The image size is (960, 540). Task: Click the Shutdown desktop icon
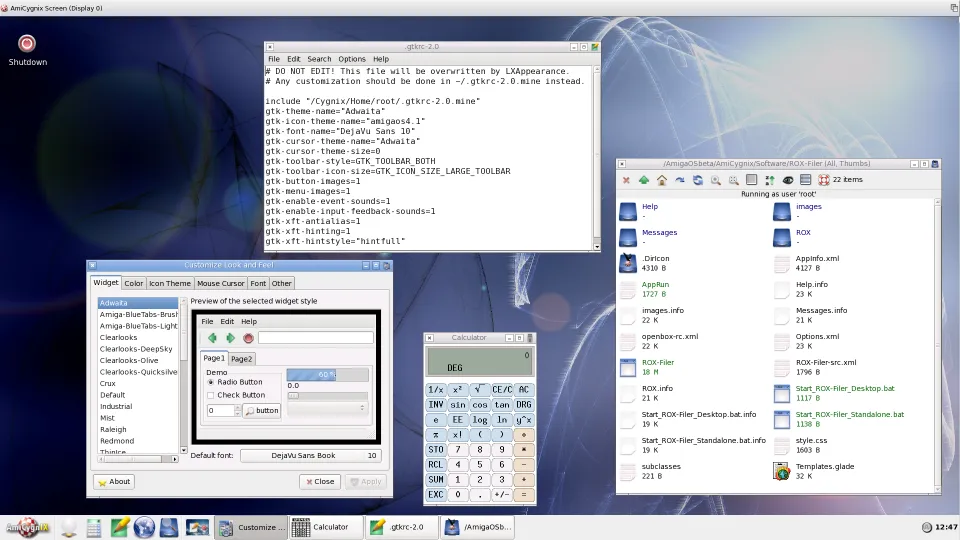(27, 44)
